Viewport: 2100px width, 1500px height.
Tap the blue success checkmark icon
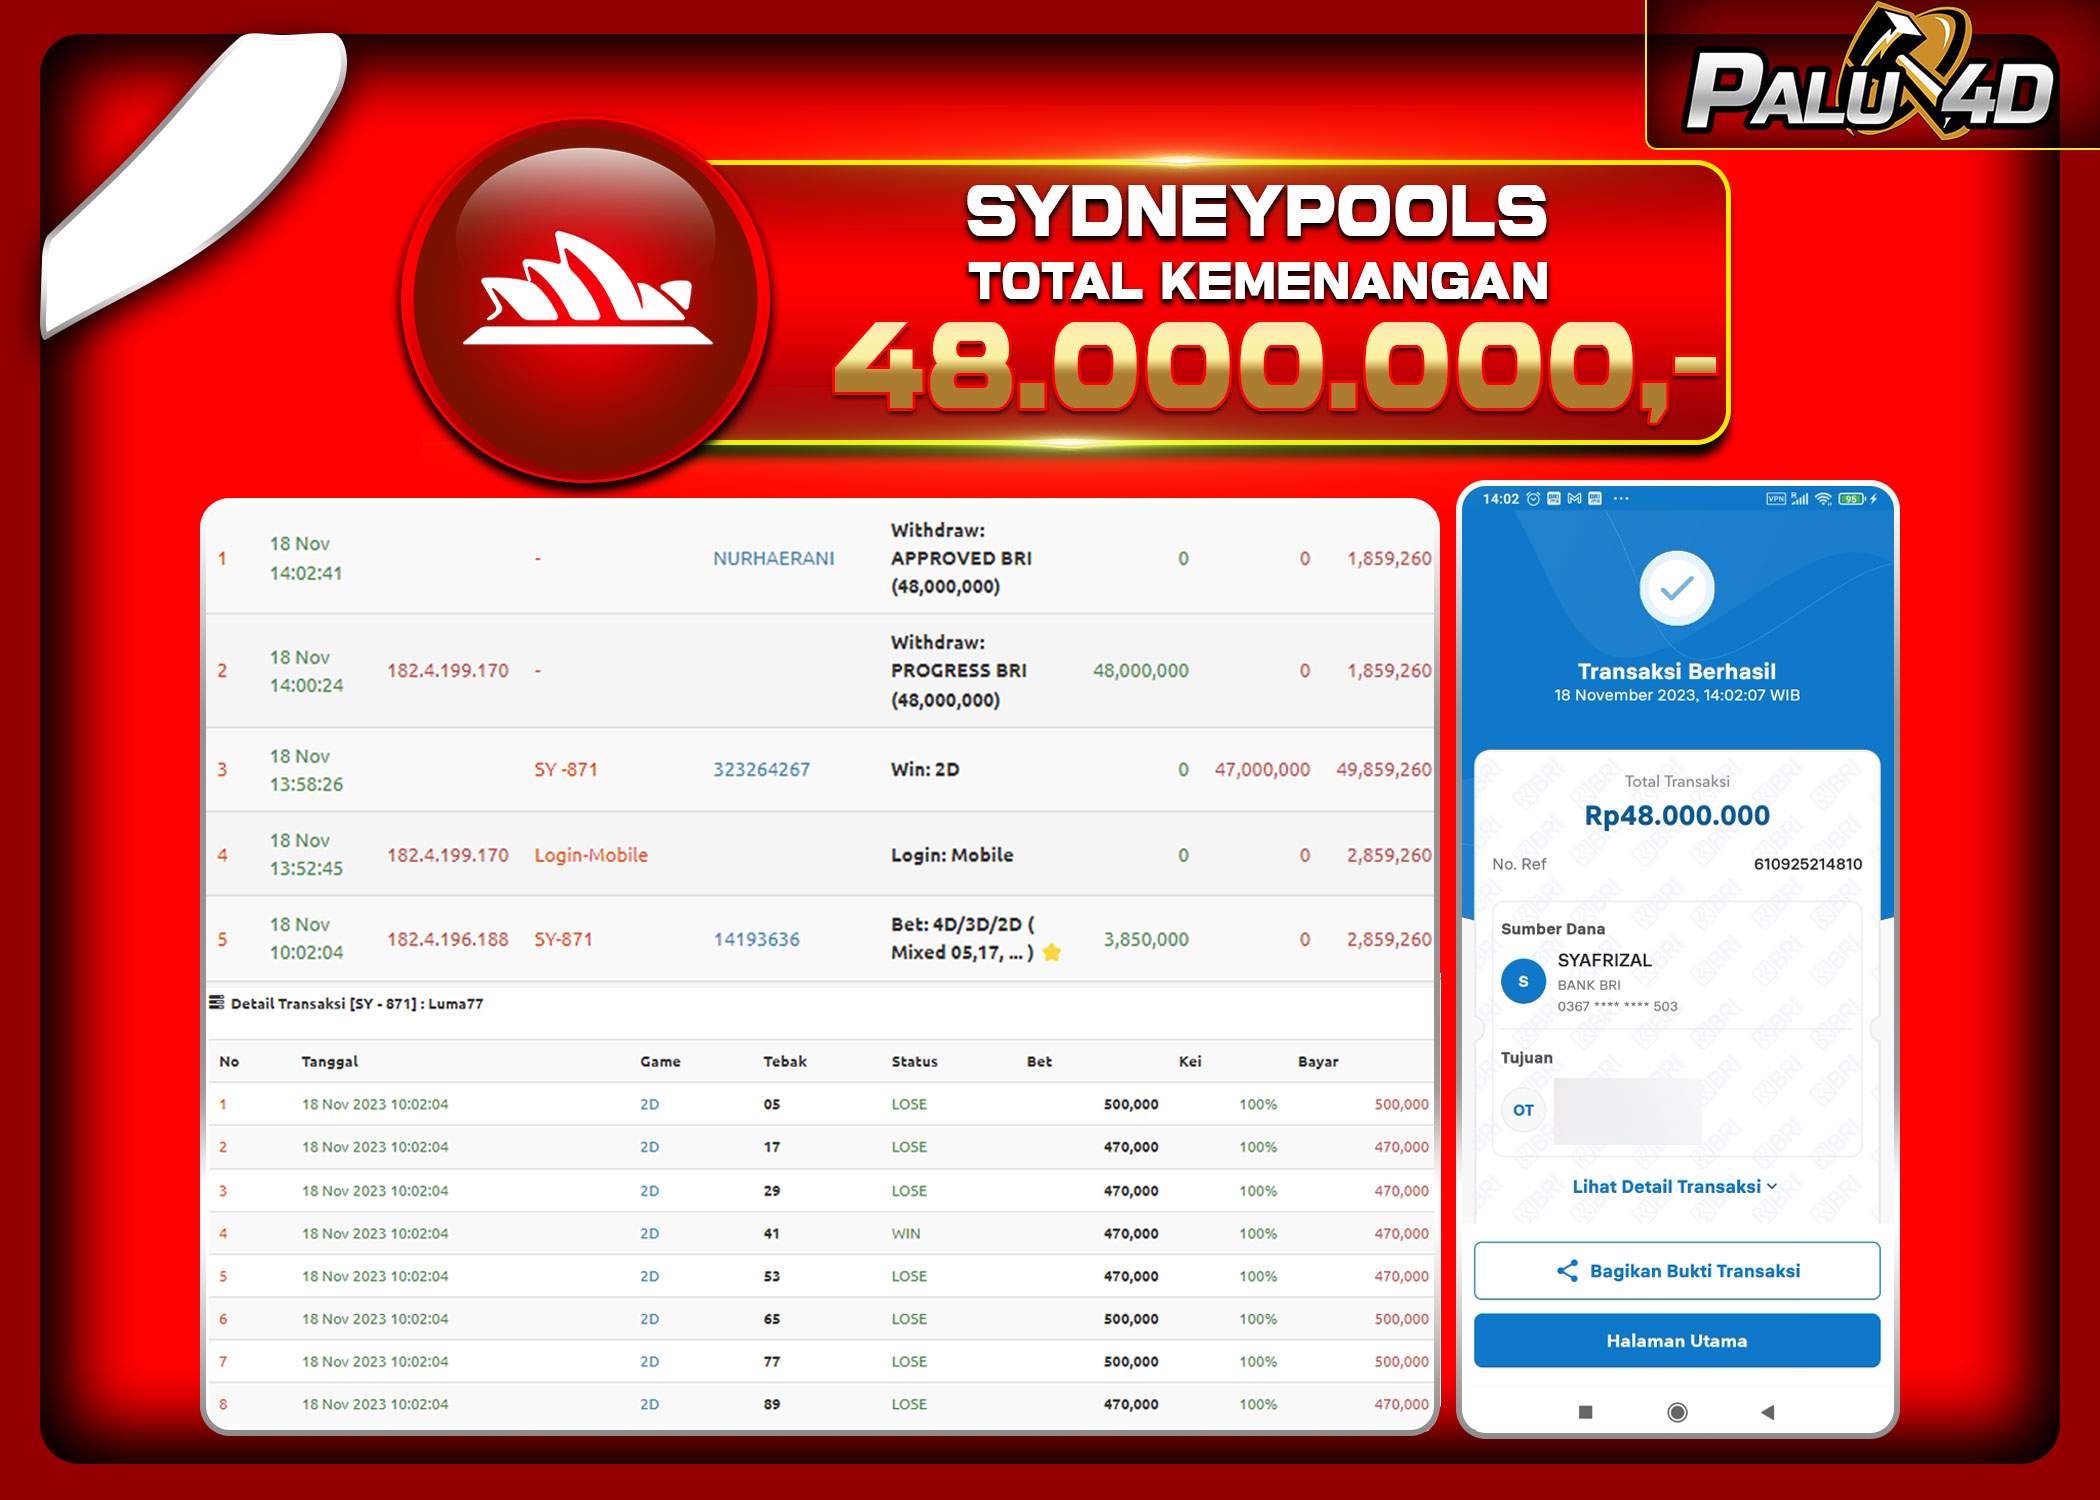1676,588
